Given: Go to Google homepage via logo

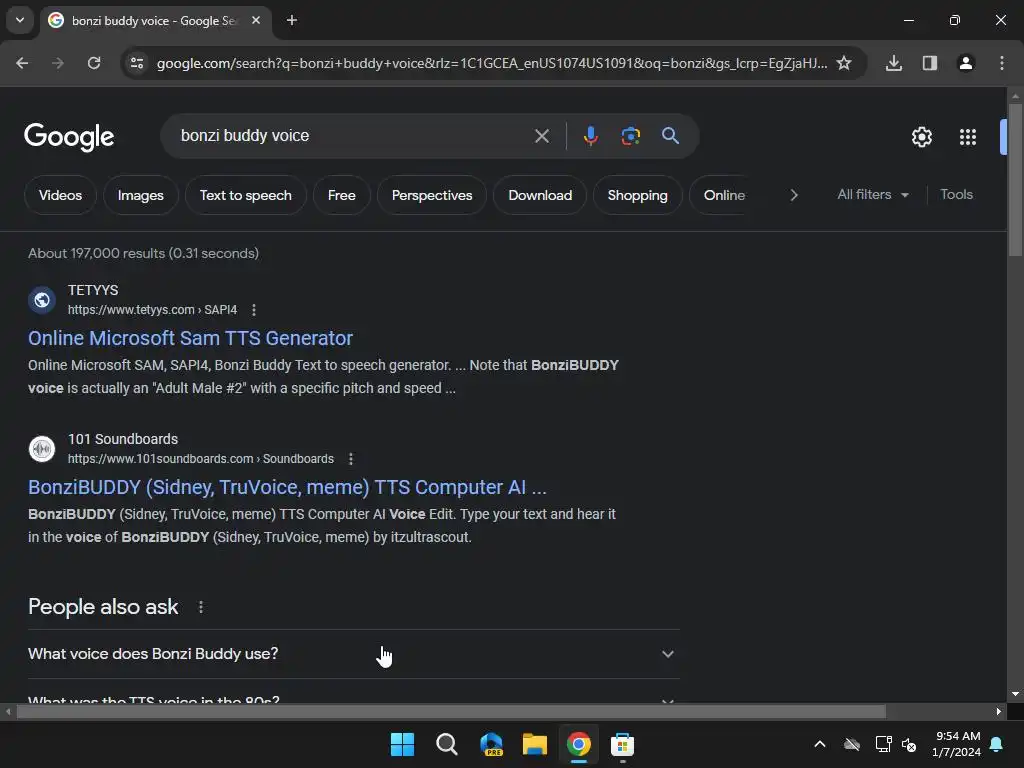Looking at the screenshot, I should click(x=69, y=136).
